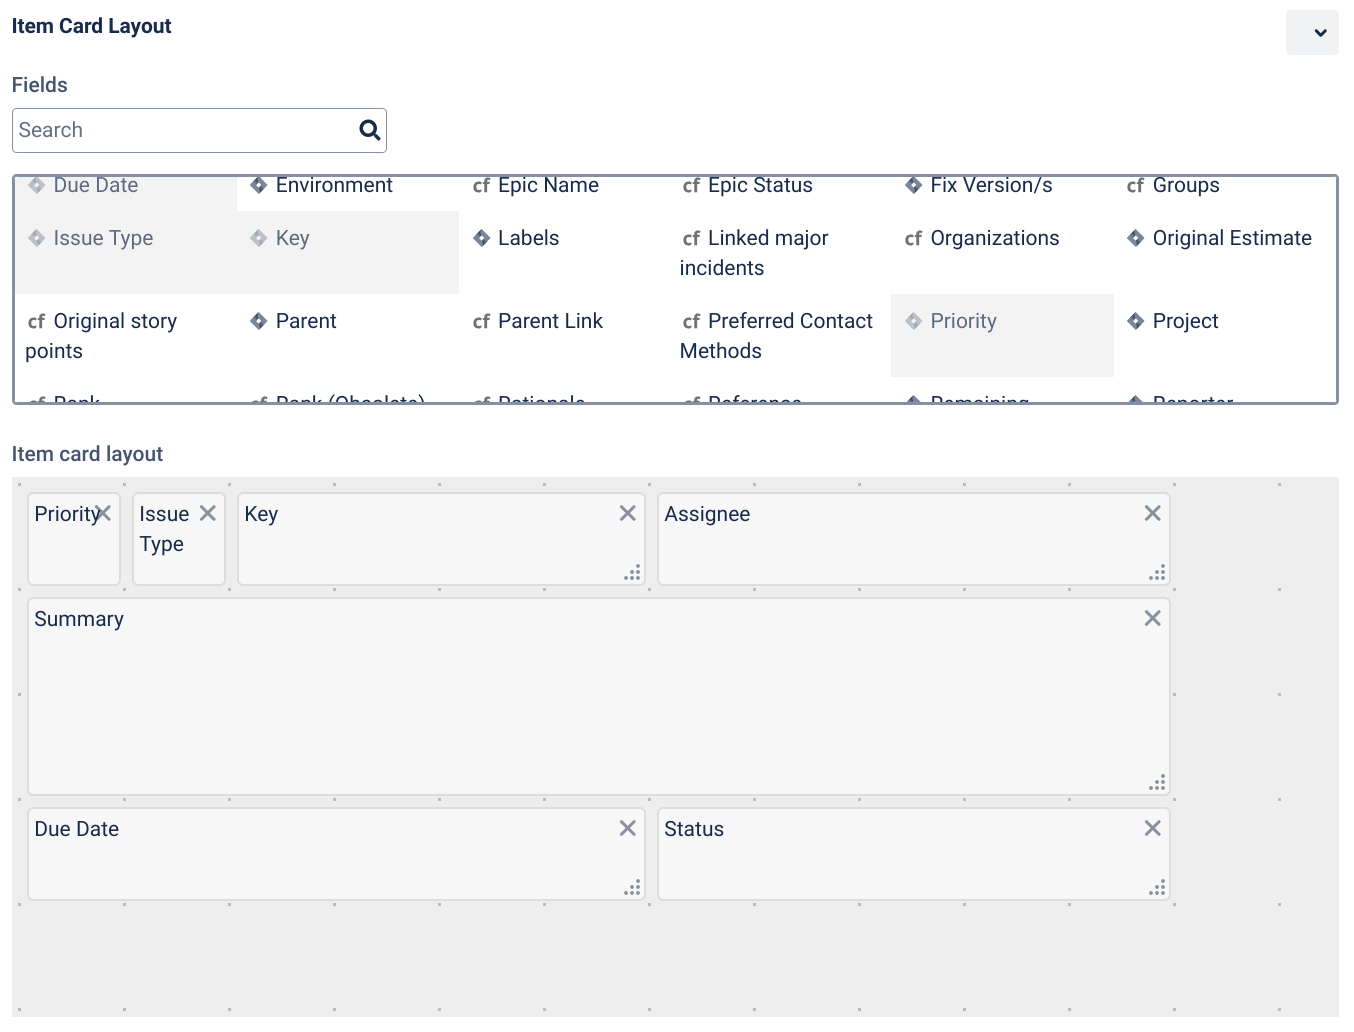Click the Key card resize handle
The image size is (1354, 1032).
click(x=633, y=573)
